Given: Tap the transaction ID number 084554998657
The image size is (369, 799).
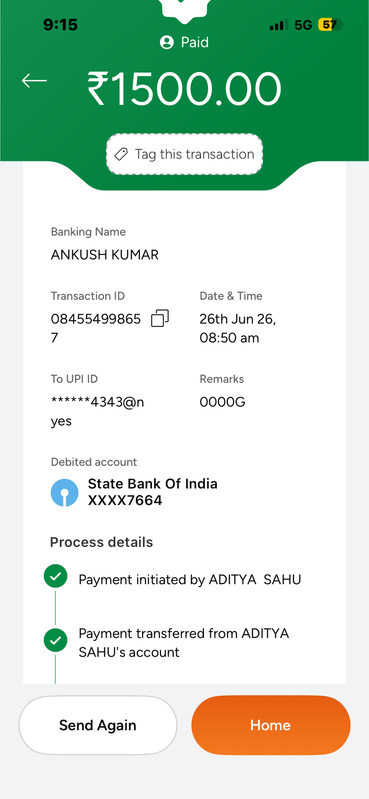Looking at the screenshot, I should [95, 329].
